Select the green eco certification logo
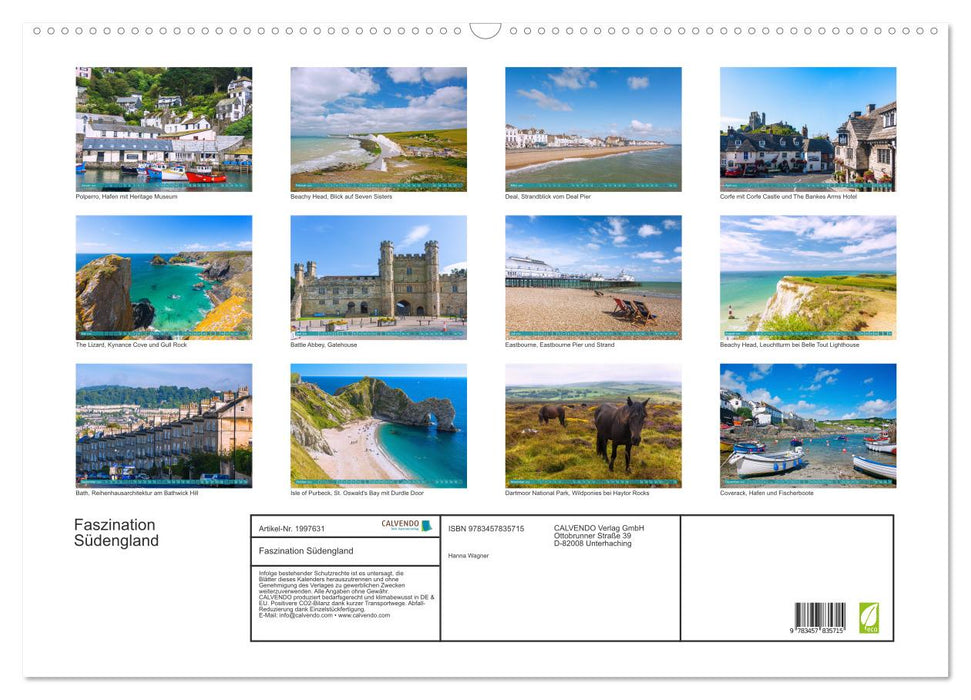 coord(869,616)
